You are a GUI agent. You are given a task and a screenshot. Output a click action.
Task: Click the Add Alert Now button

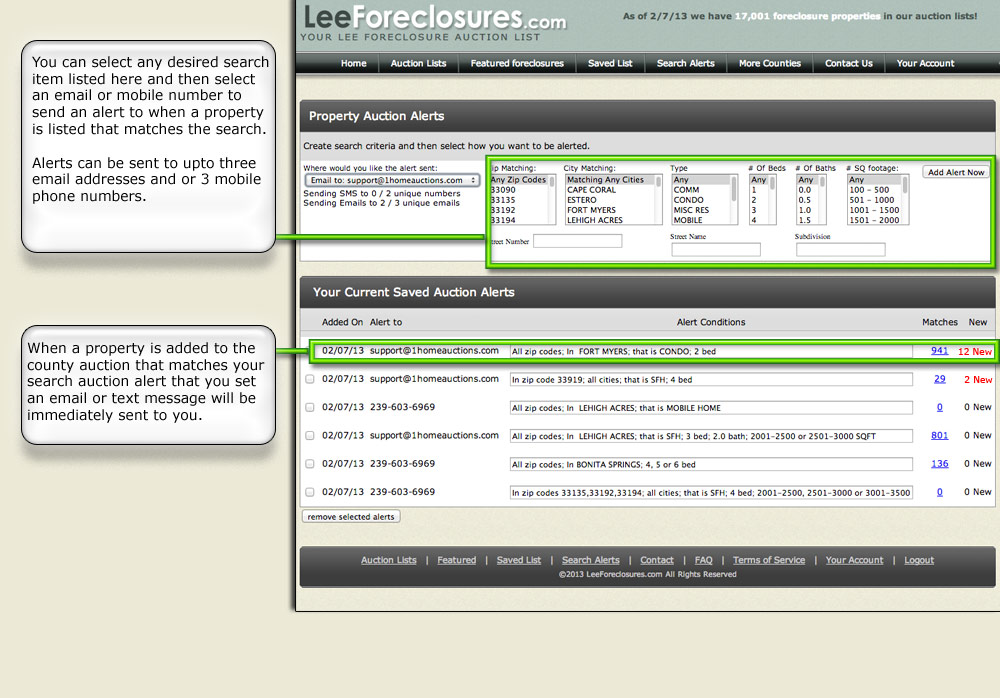[956, 172]
